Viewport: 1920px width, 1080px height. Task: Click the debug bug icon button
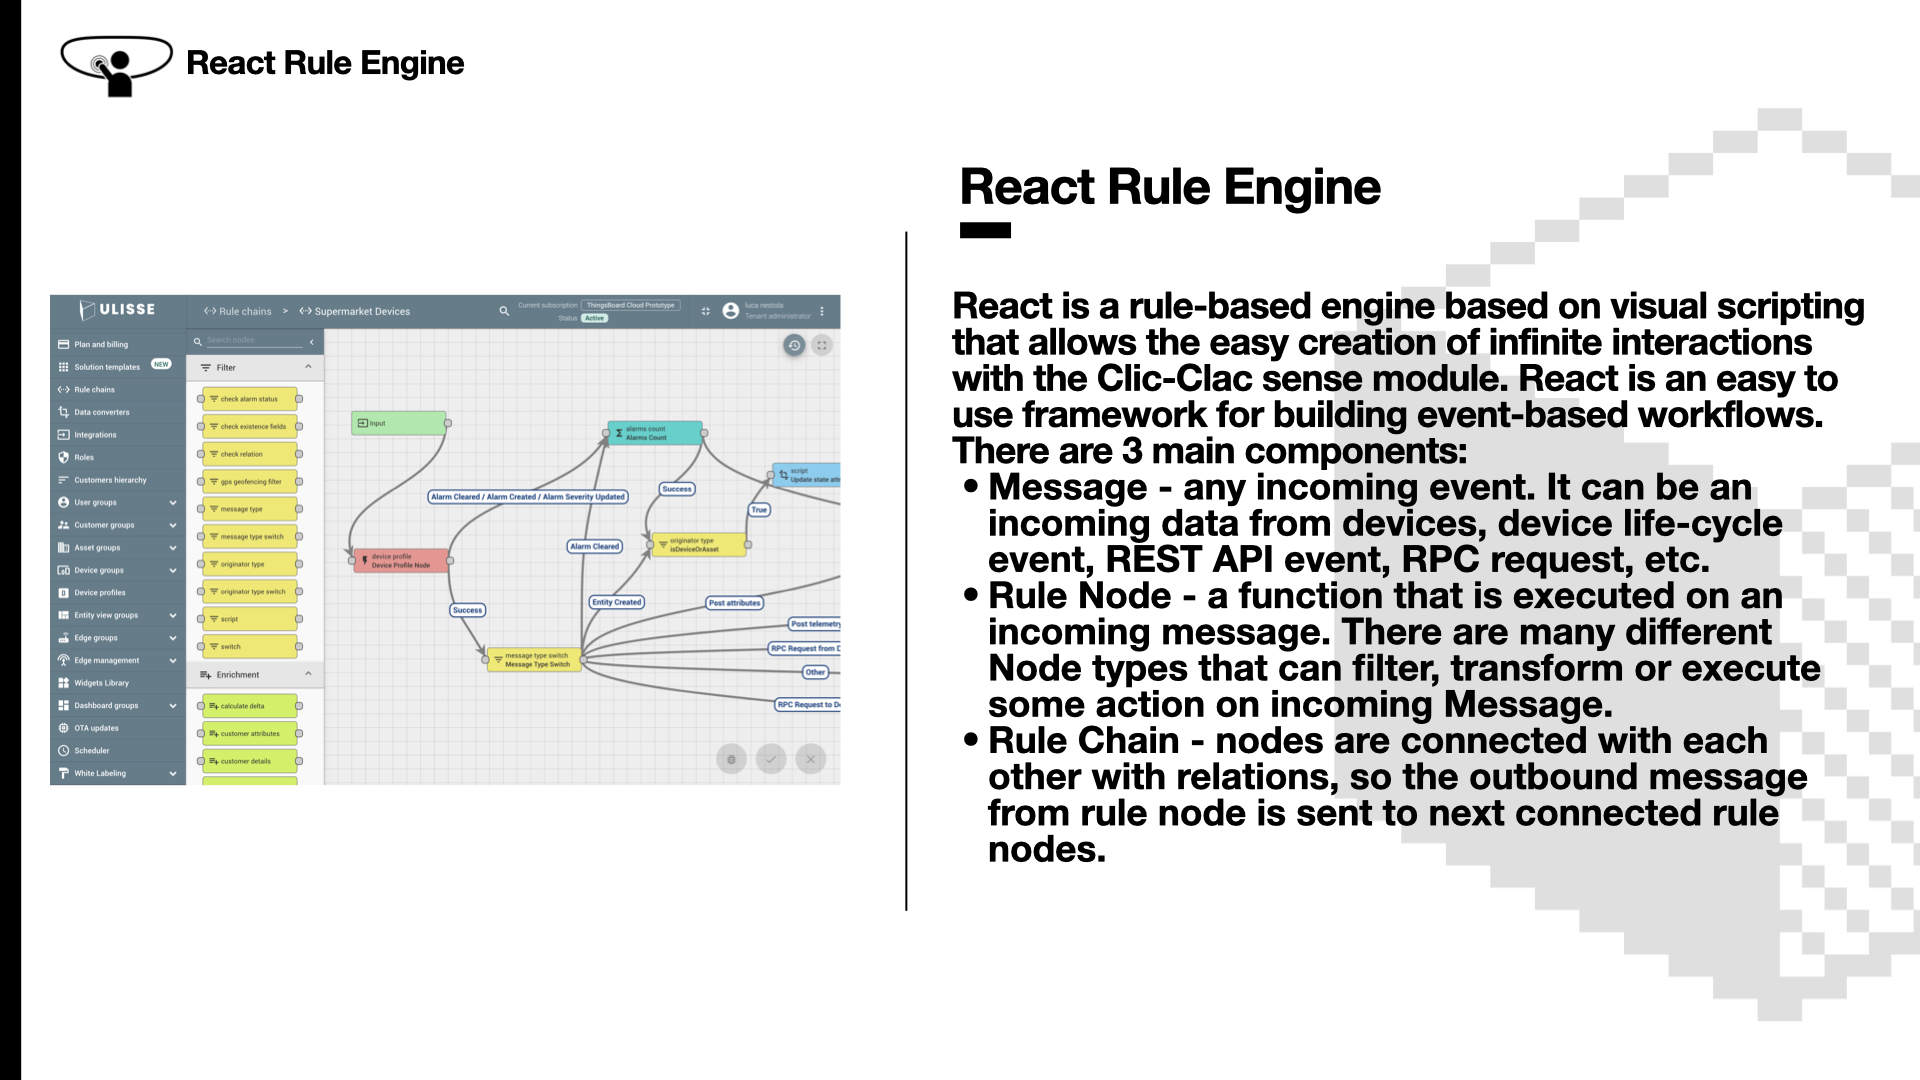pyautogui.click(x=731, y=759)
